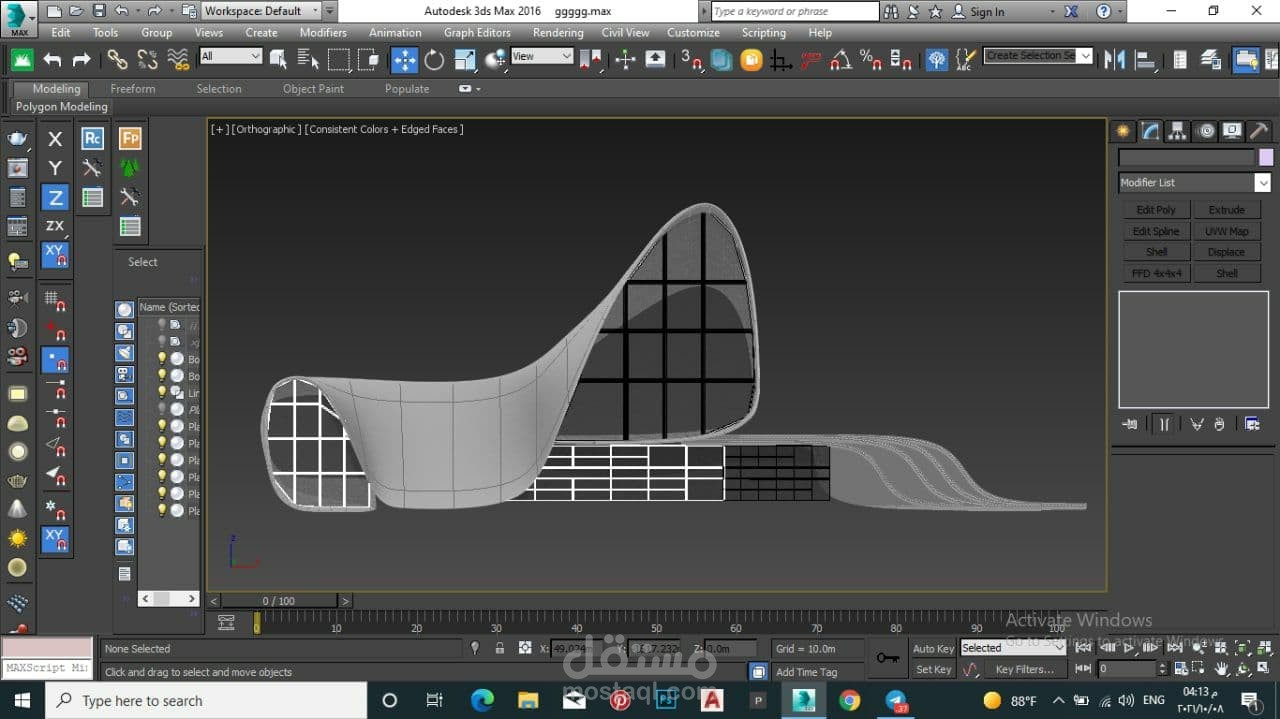Open the Hierarchy panel tab icon
The width and height of the screenshot is (1280, 719).
tap(1178, 131)
